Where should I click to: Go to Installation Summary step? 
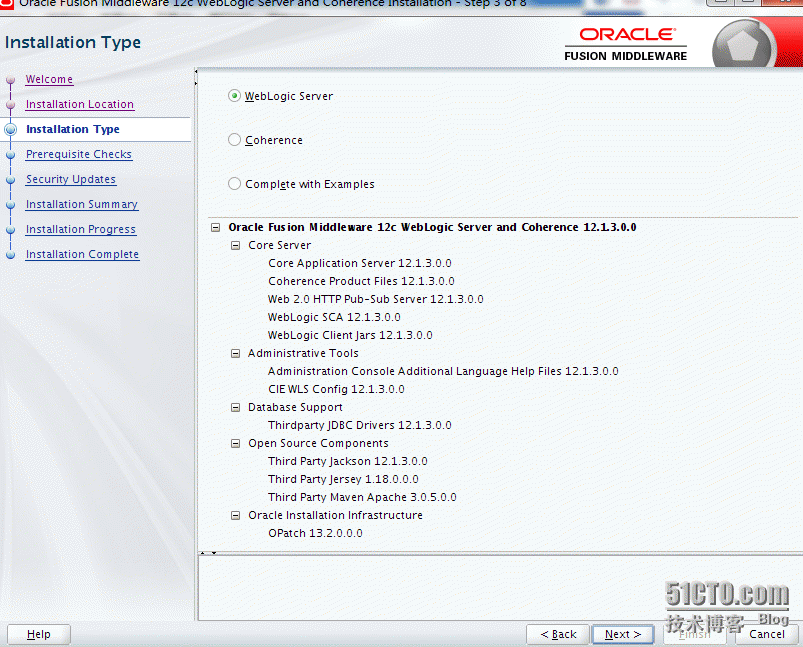[x=82, y=204]
